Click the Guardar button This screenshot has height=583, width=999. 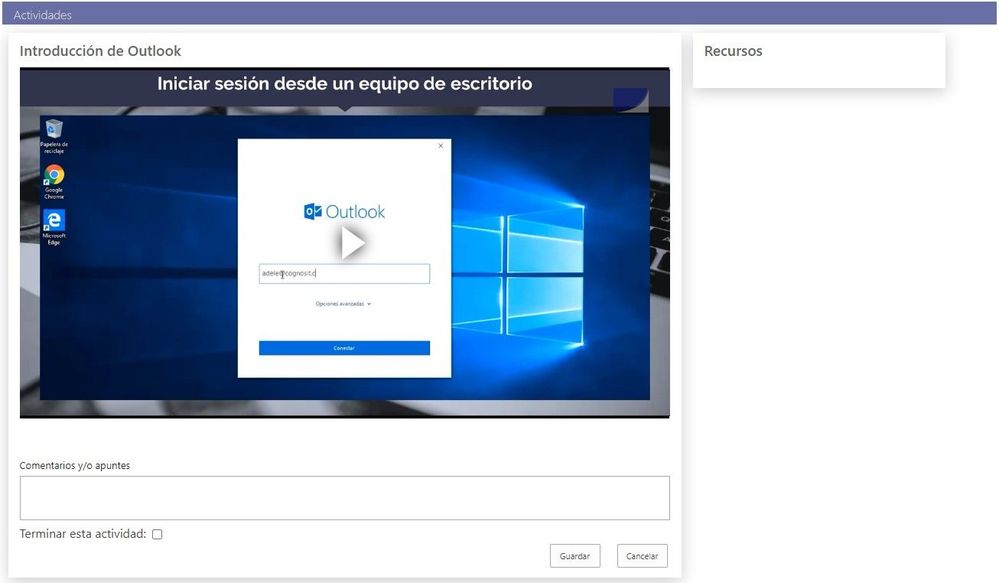575,556
